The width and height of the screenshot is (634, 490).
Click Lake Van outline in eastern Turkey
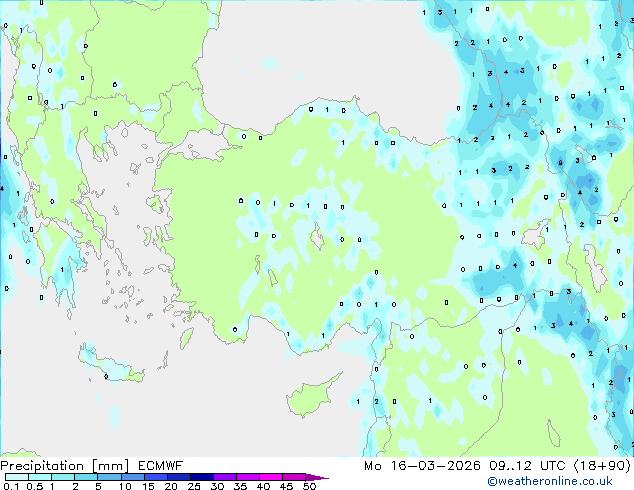537,234
